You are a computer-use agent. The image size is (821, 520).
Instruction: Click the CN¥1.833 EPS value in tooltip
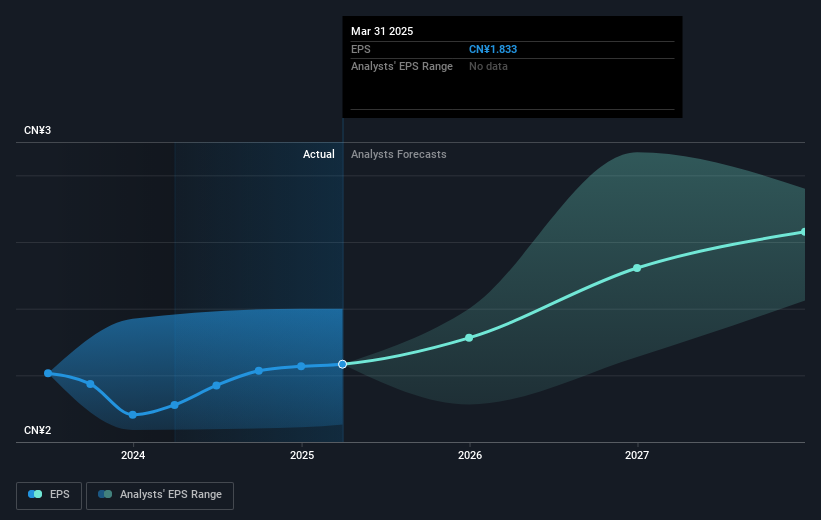pyautogui.click(x=493, y=49)
